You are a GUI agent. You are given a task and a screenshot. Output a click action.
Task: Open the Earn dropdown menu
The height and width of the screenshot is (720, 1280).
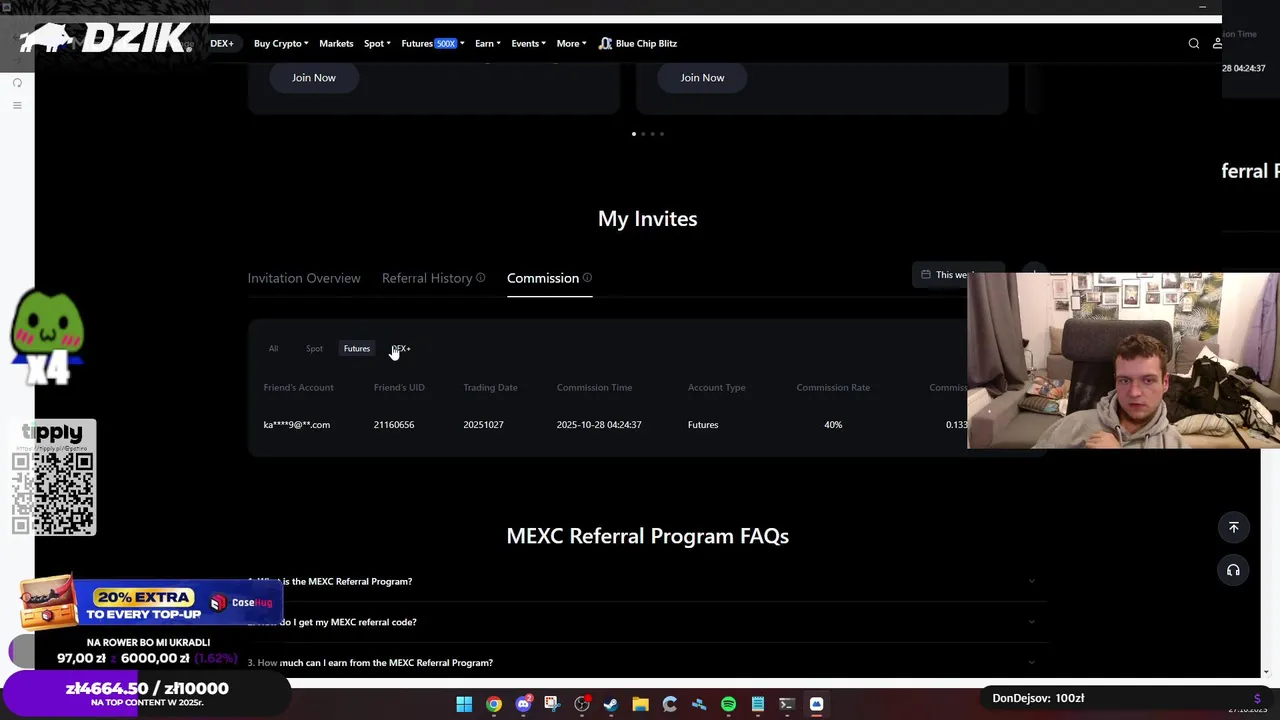[487, 44]
